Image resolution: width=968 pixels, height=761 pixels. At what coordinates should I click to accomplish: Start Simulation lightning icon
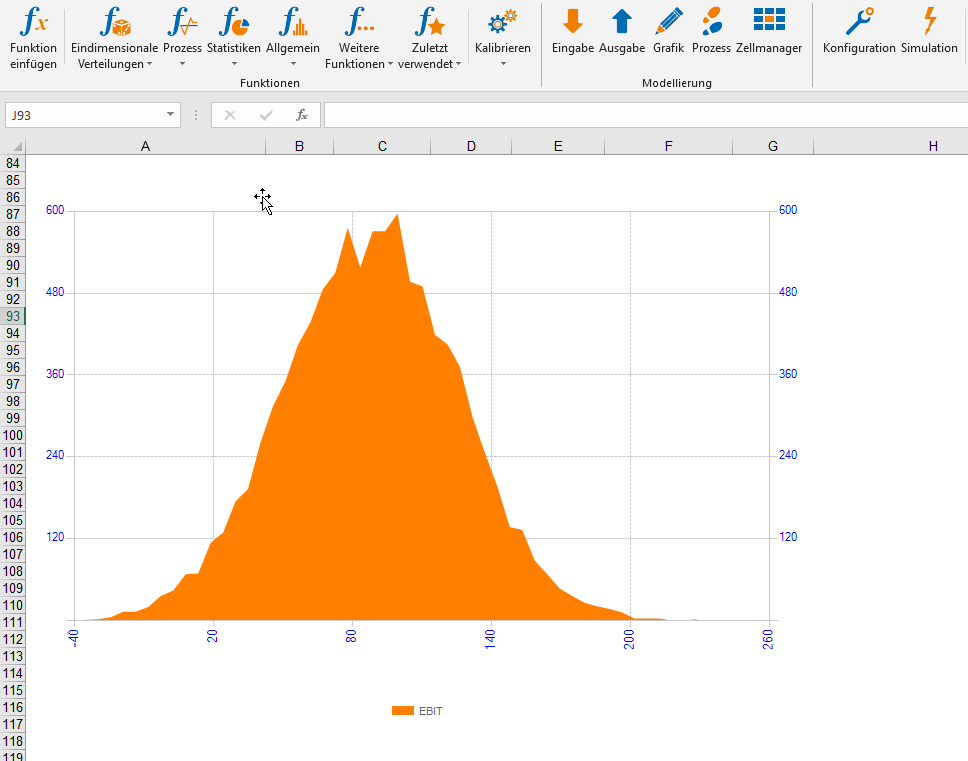[x=929, y=21]
